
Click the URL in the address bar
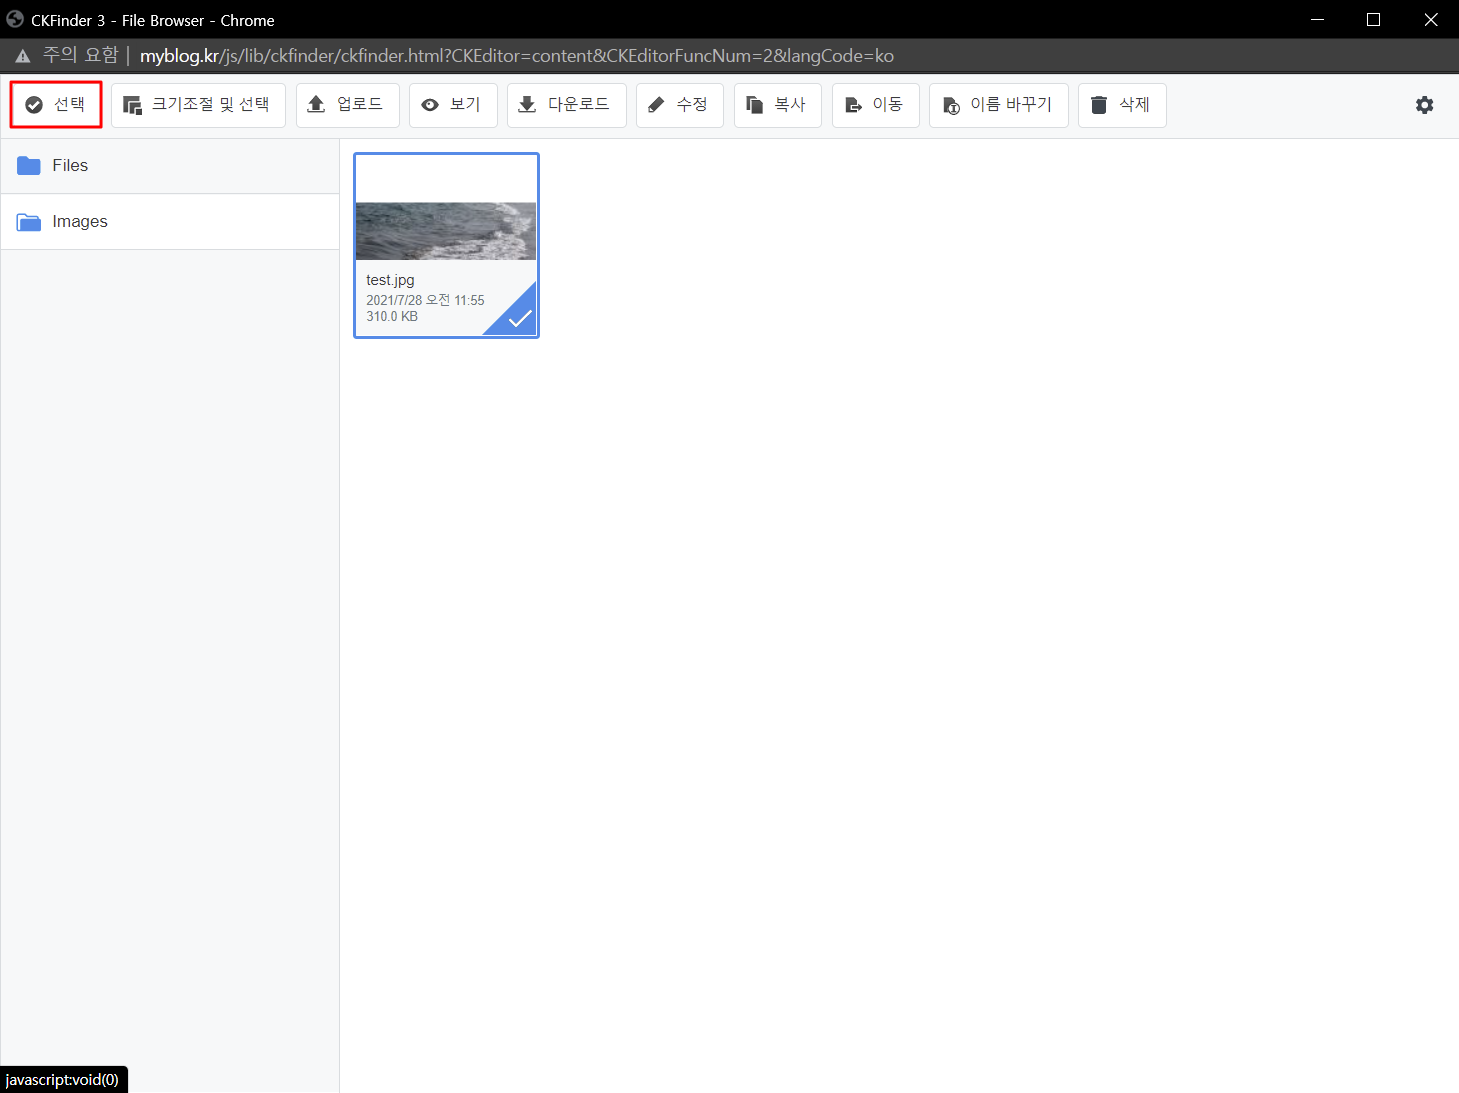coord(516,56)
